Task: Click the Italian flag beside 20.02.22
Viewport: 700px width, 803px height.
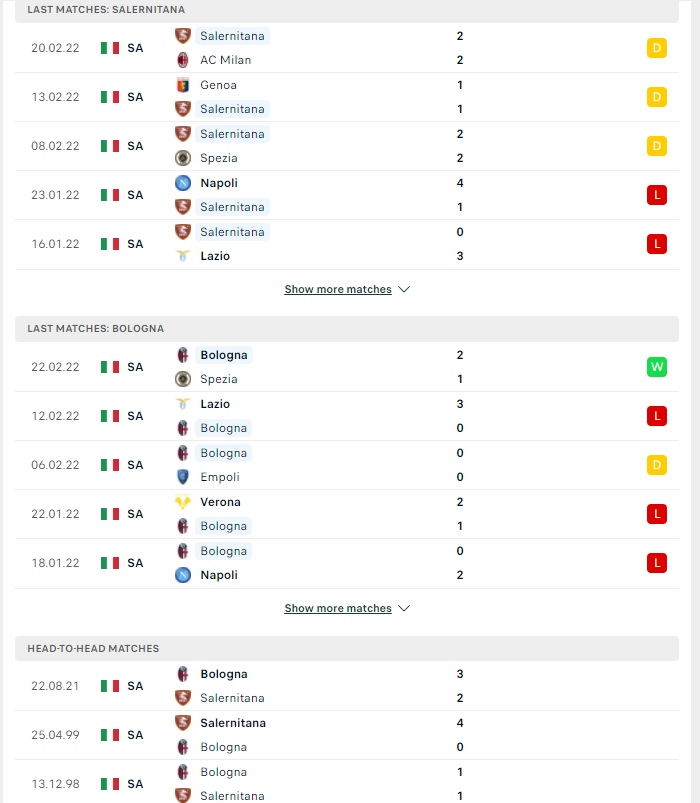Action: tap(110, 48)
